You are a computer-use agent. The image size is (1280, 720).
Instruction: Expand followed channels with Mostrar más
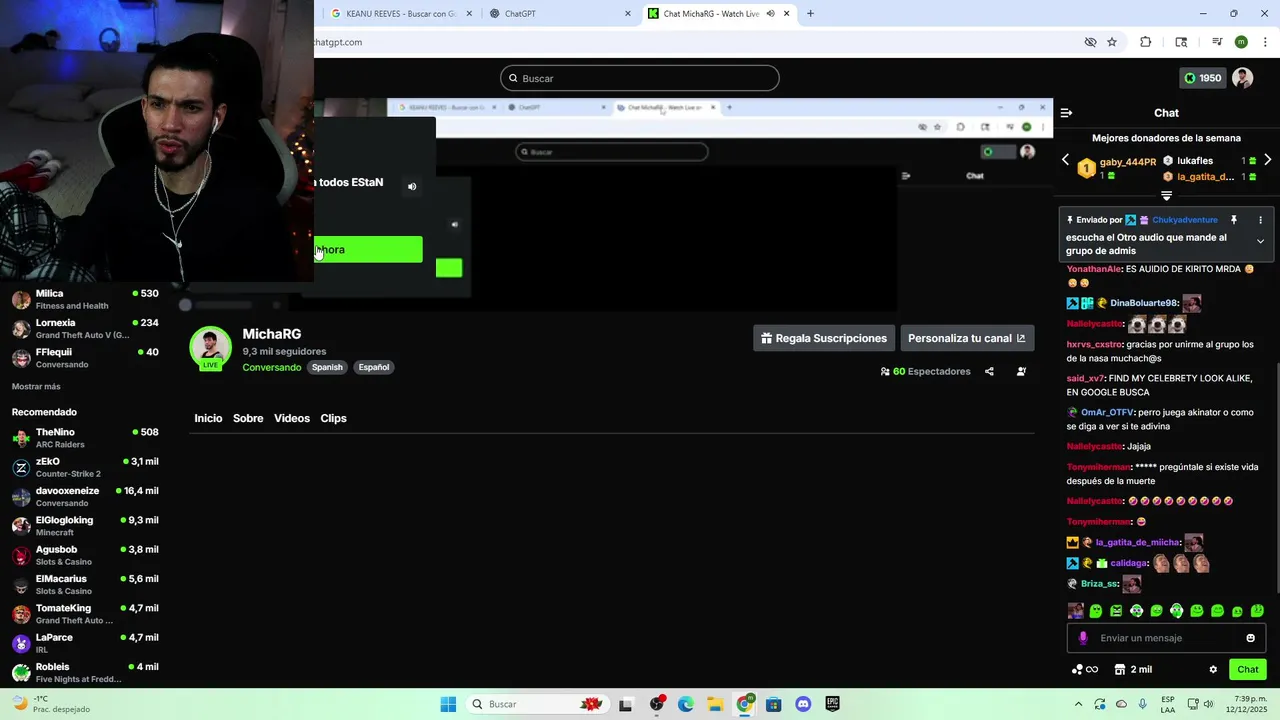pyautogui.click(x=36, y=386)
